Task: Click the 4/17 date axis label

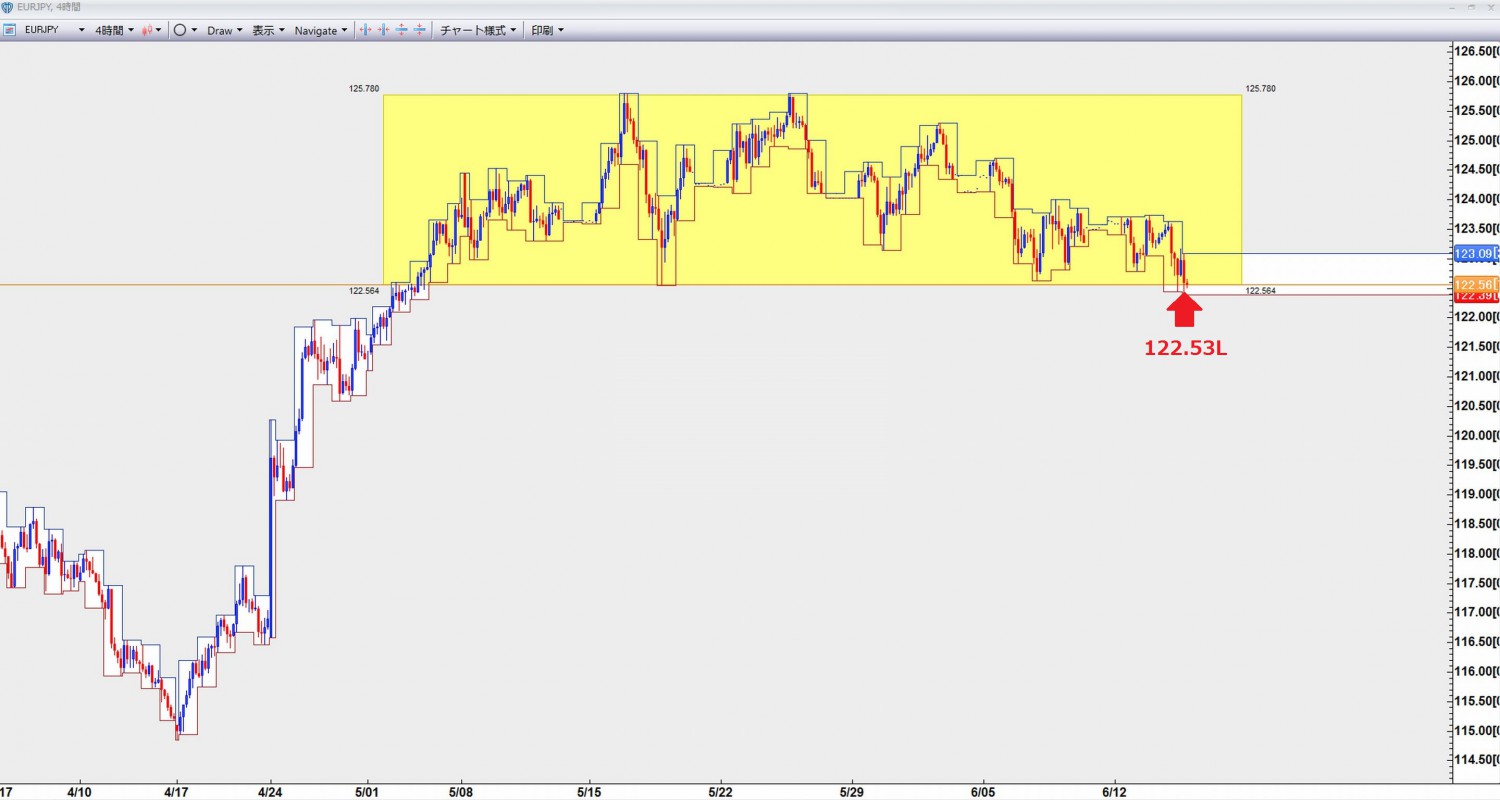Action: click(x=176, y=792)
